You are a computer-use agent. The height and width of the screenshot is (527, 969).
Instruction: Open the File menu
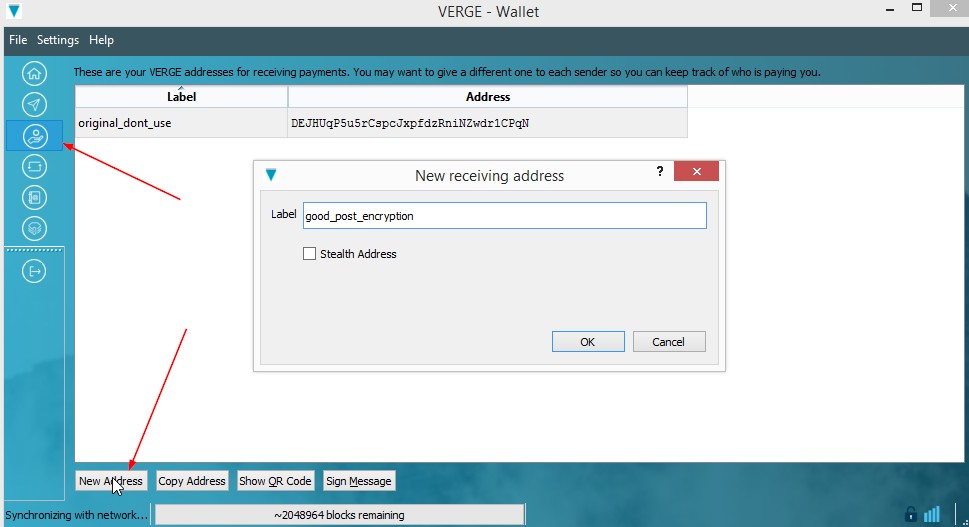(x=18, y=40)
